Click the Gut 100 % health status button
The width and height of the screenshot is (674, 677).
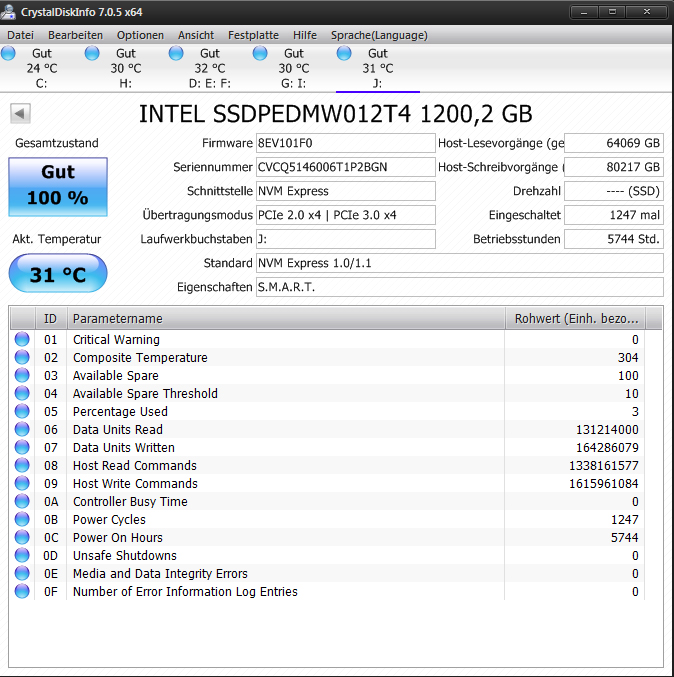[58, 187]
